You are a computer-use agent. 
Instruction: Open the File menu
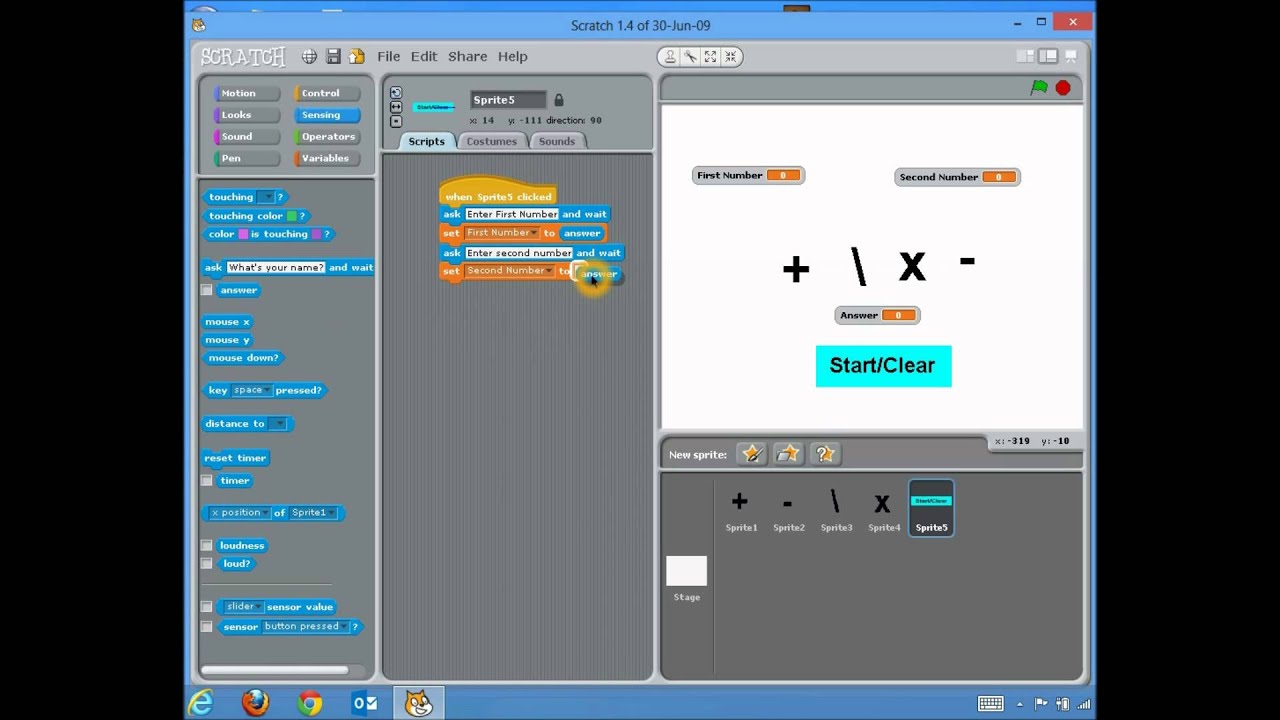click(389, 57)
